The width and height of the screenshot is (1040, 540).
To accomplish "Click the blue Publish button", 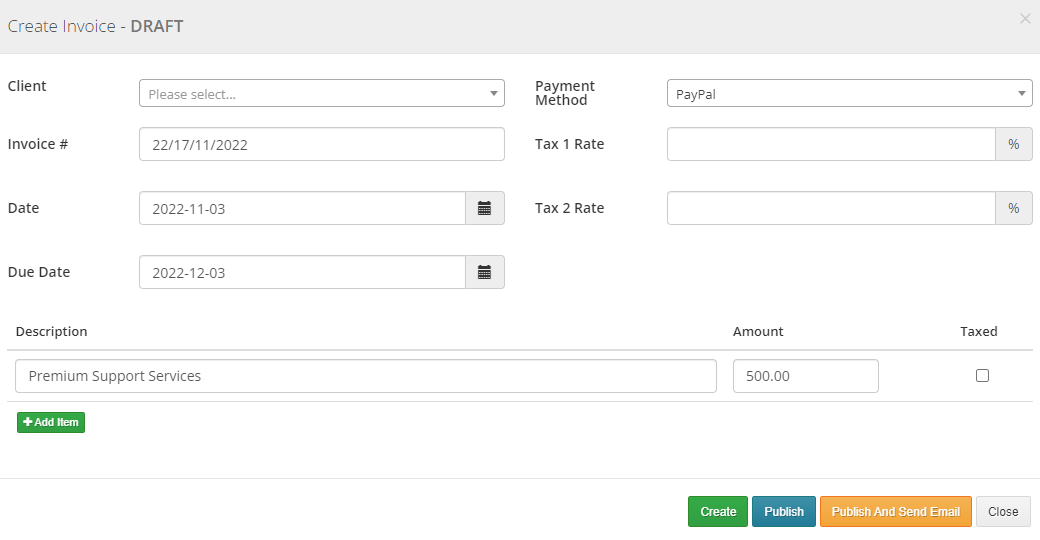I will [784, 511].
